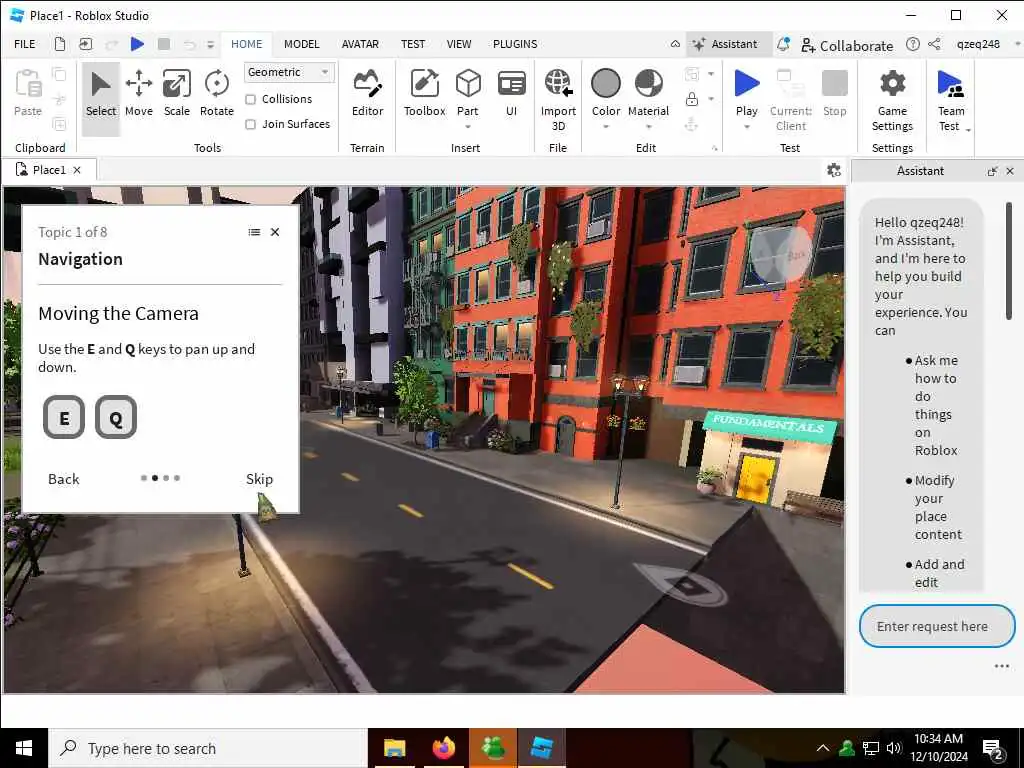Image resolution: width=1024 pixels, height=768 pixels.
Task: Expand the Material dropdown arrow
Action: pos(648,127)
